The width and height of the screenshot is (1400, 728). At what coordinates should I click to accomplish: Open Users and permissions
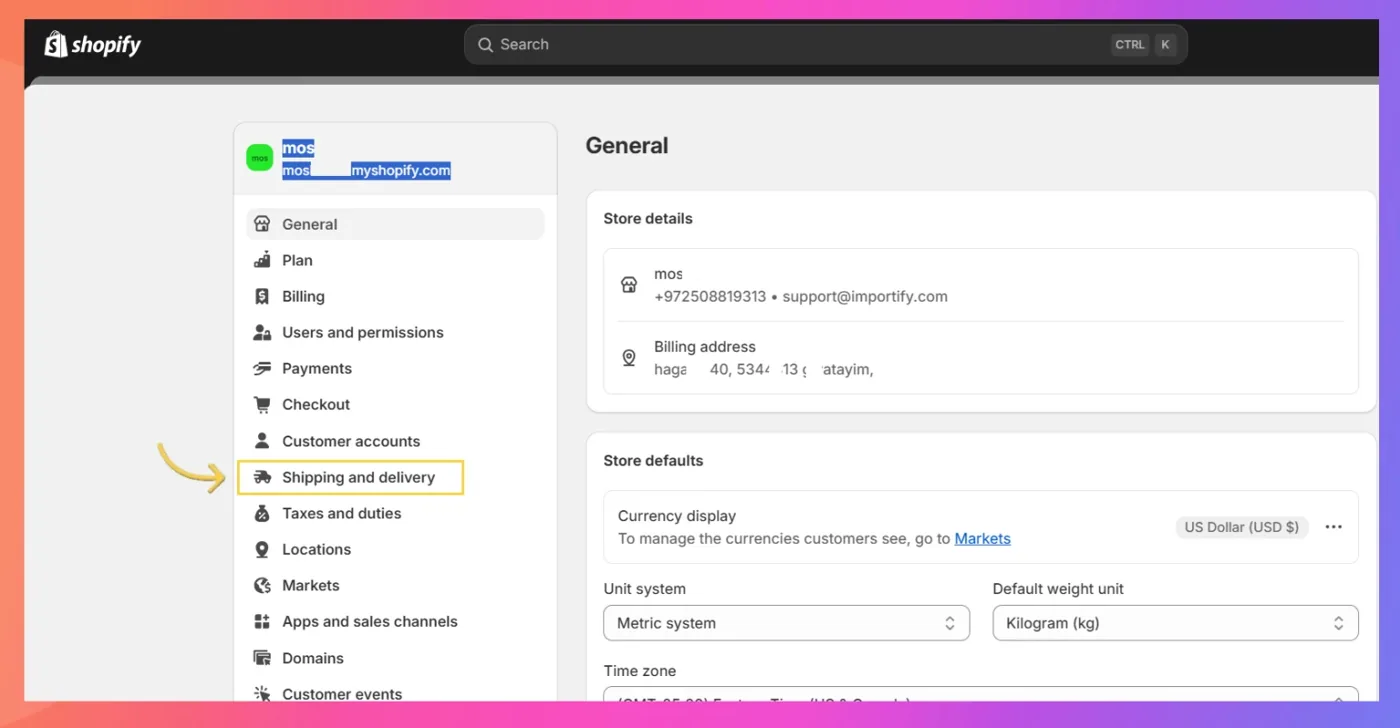[395, 332]
